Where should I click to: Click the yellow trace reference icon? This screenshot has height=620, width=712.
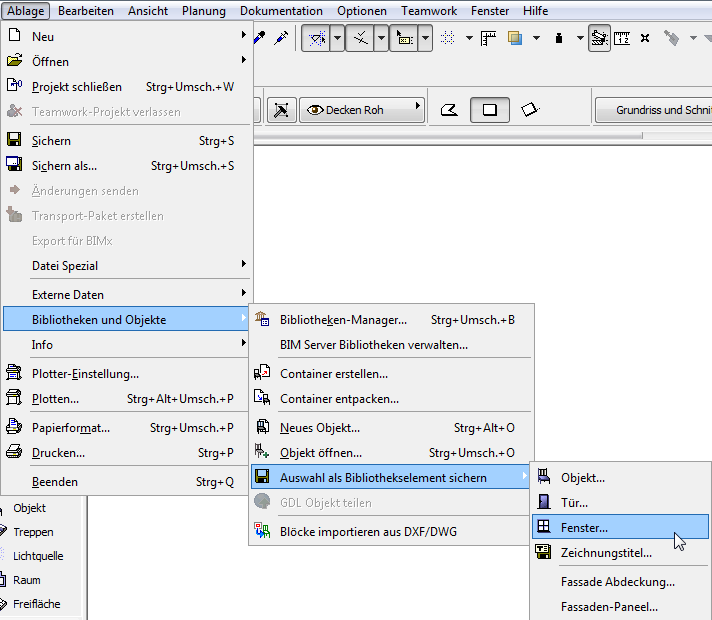514,38
